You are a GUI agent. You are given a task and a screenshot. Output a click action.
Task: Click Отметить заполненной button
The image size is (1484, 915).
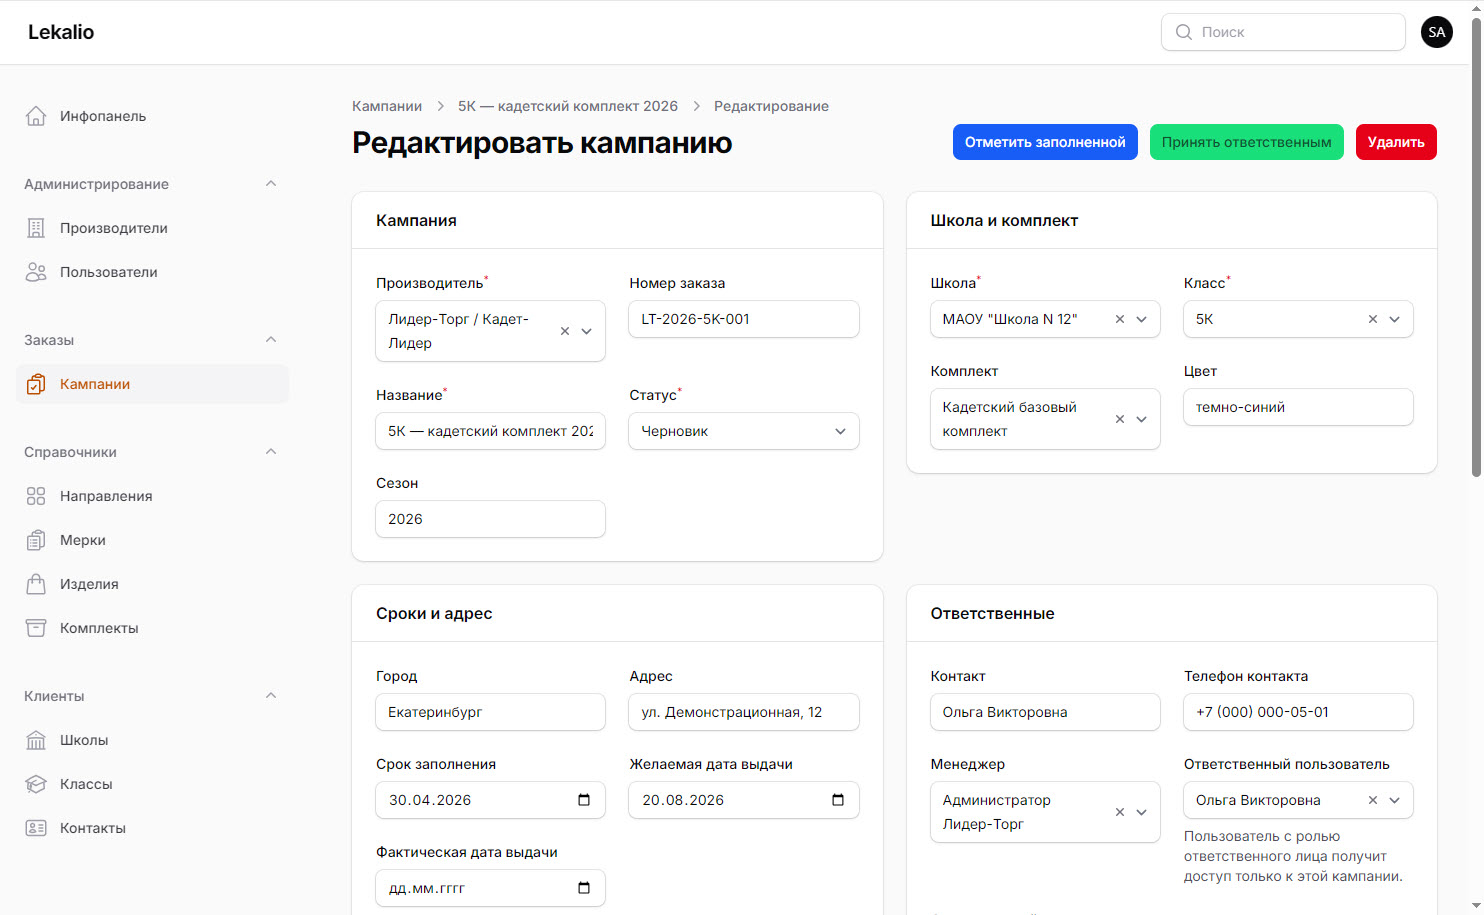coord(1045,142)
